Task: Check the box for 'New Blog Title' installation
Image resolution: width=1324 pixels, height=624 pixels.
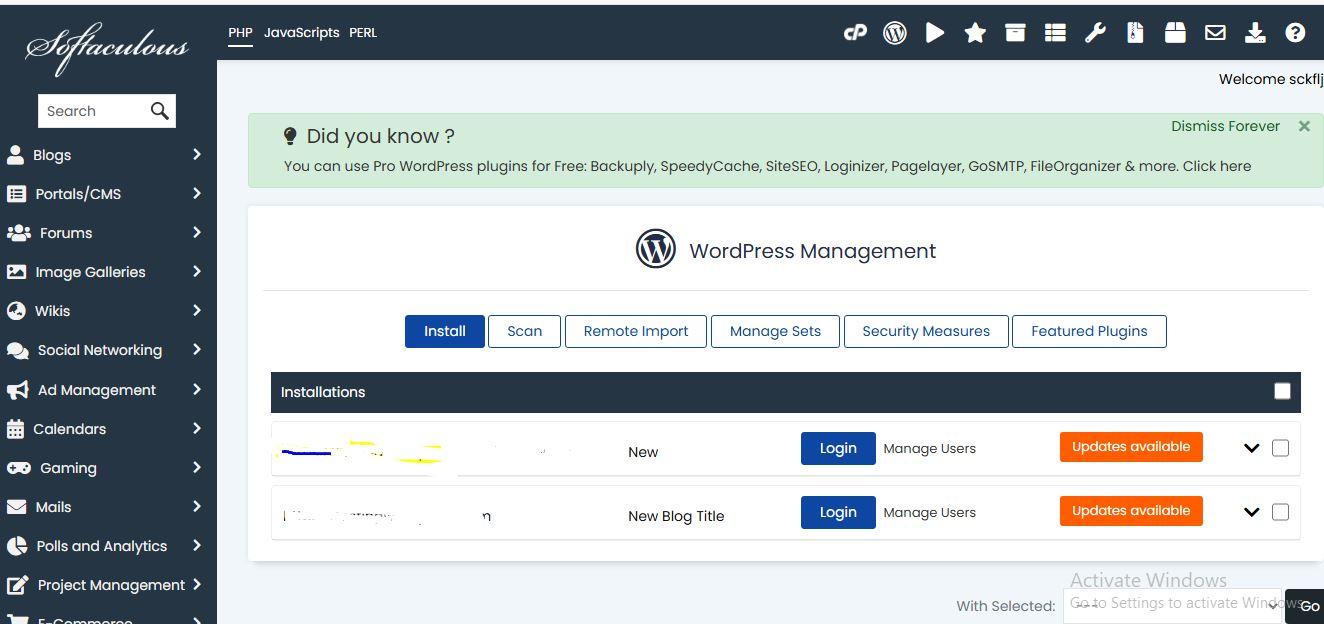Action: point(1280,512)
